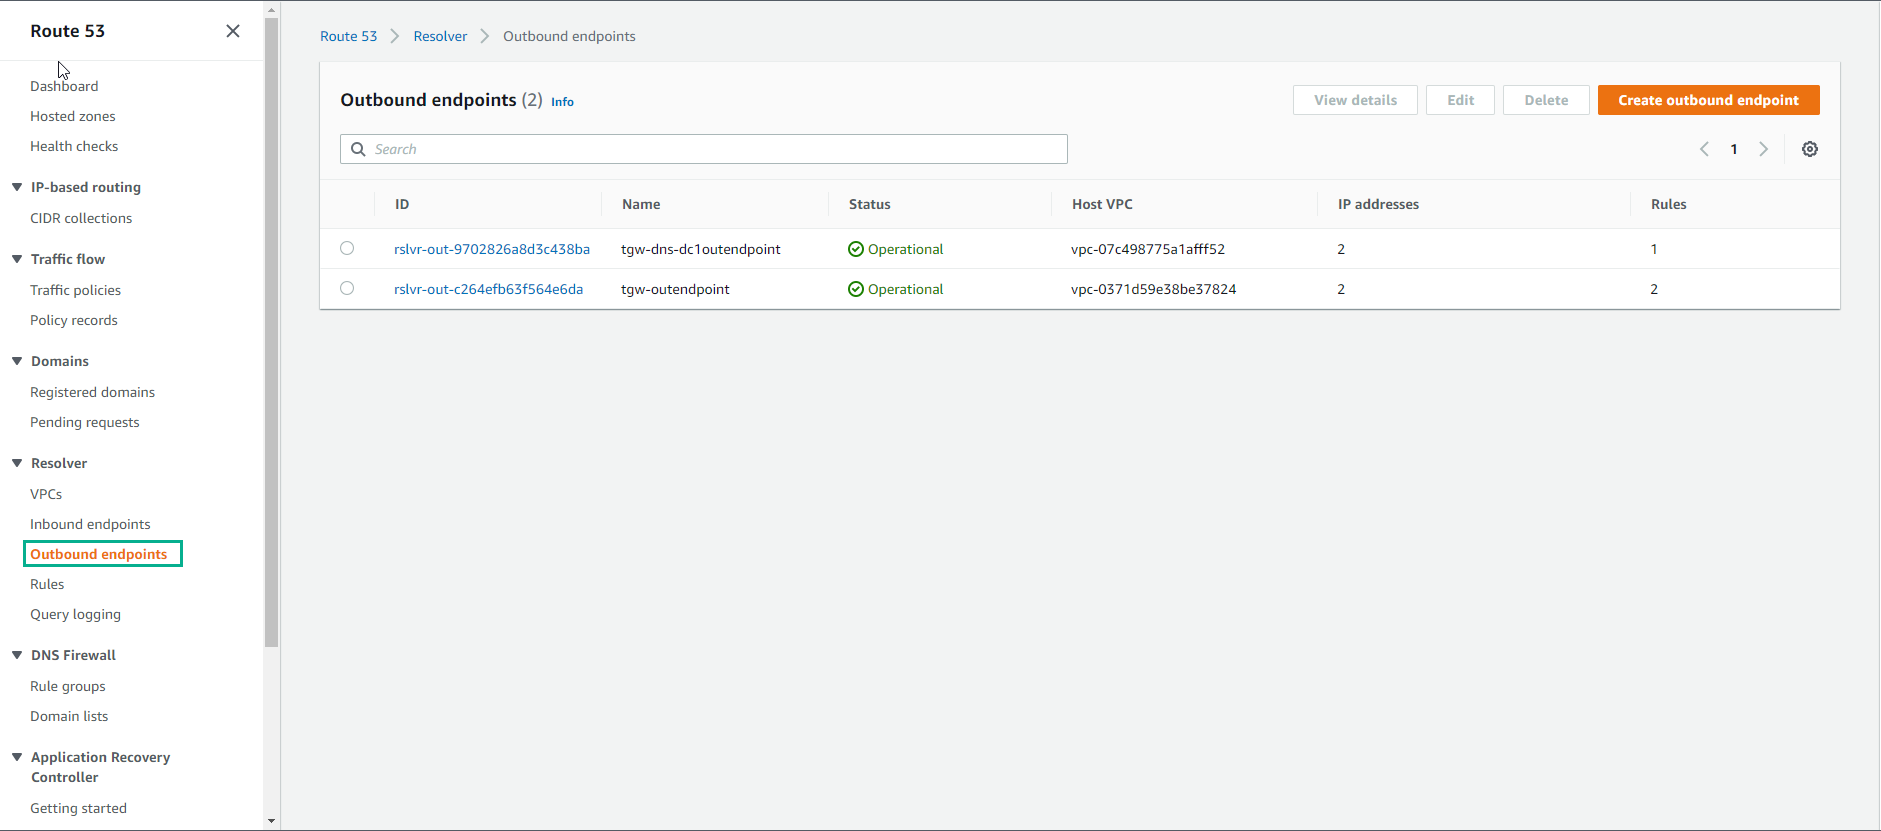Select radio button for tgw-dns-dc1outendpoint row
The image size is (1881, 831).
[x=347, y=248]
